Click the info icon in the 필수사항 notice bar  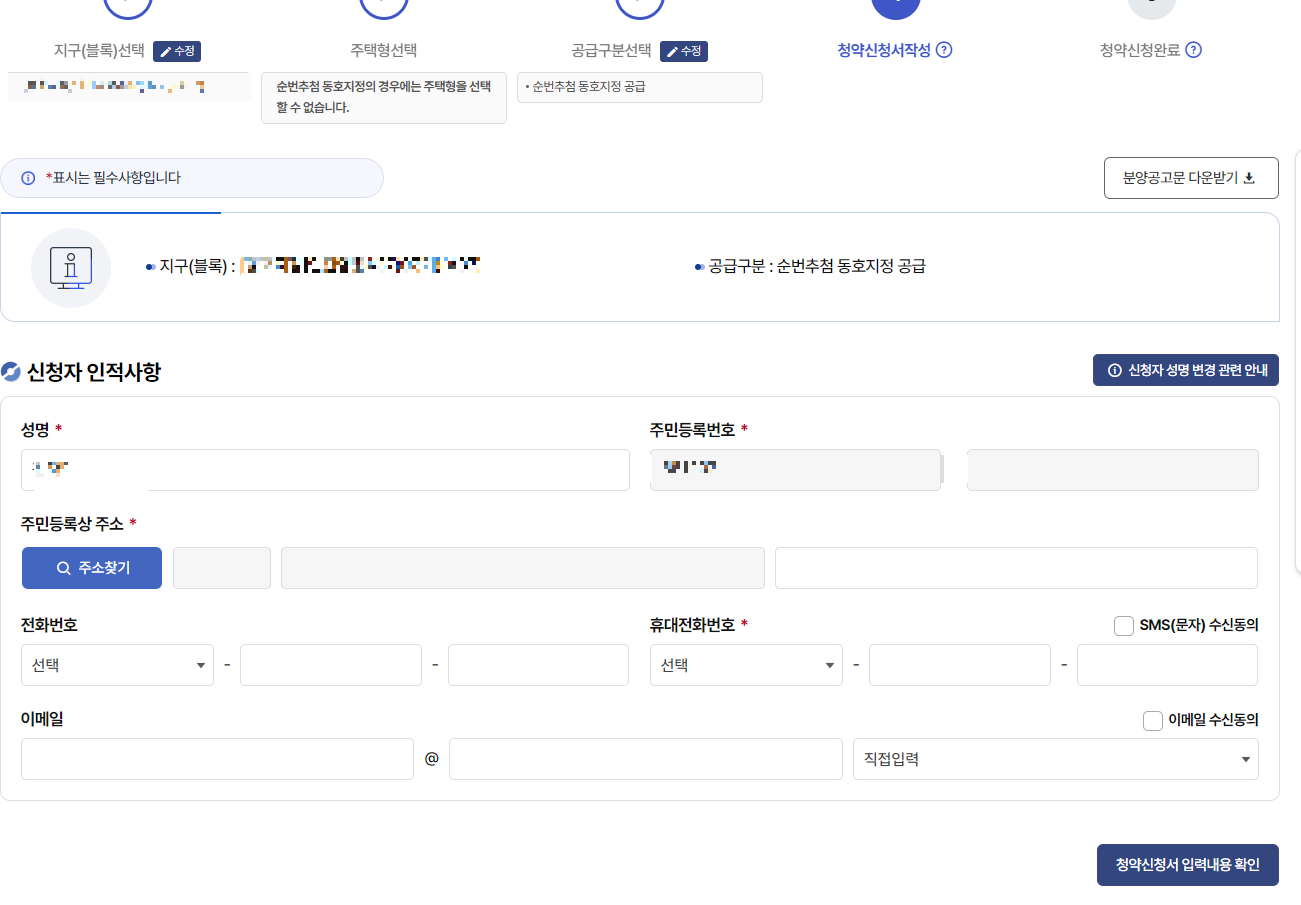pos(26,177)
